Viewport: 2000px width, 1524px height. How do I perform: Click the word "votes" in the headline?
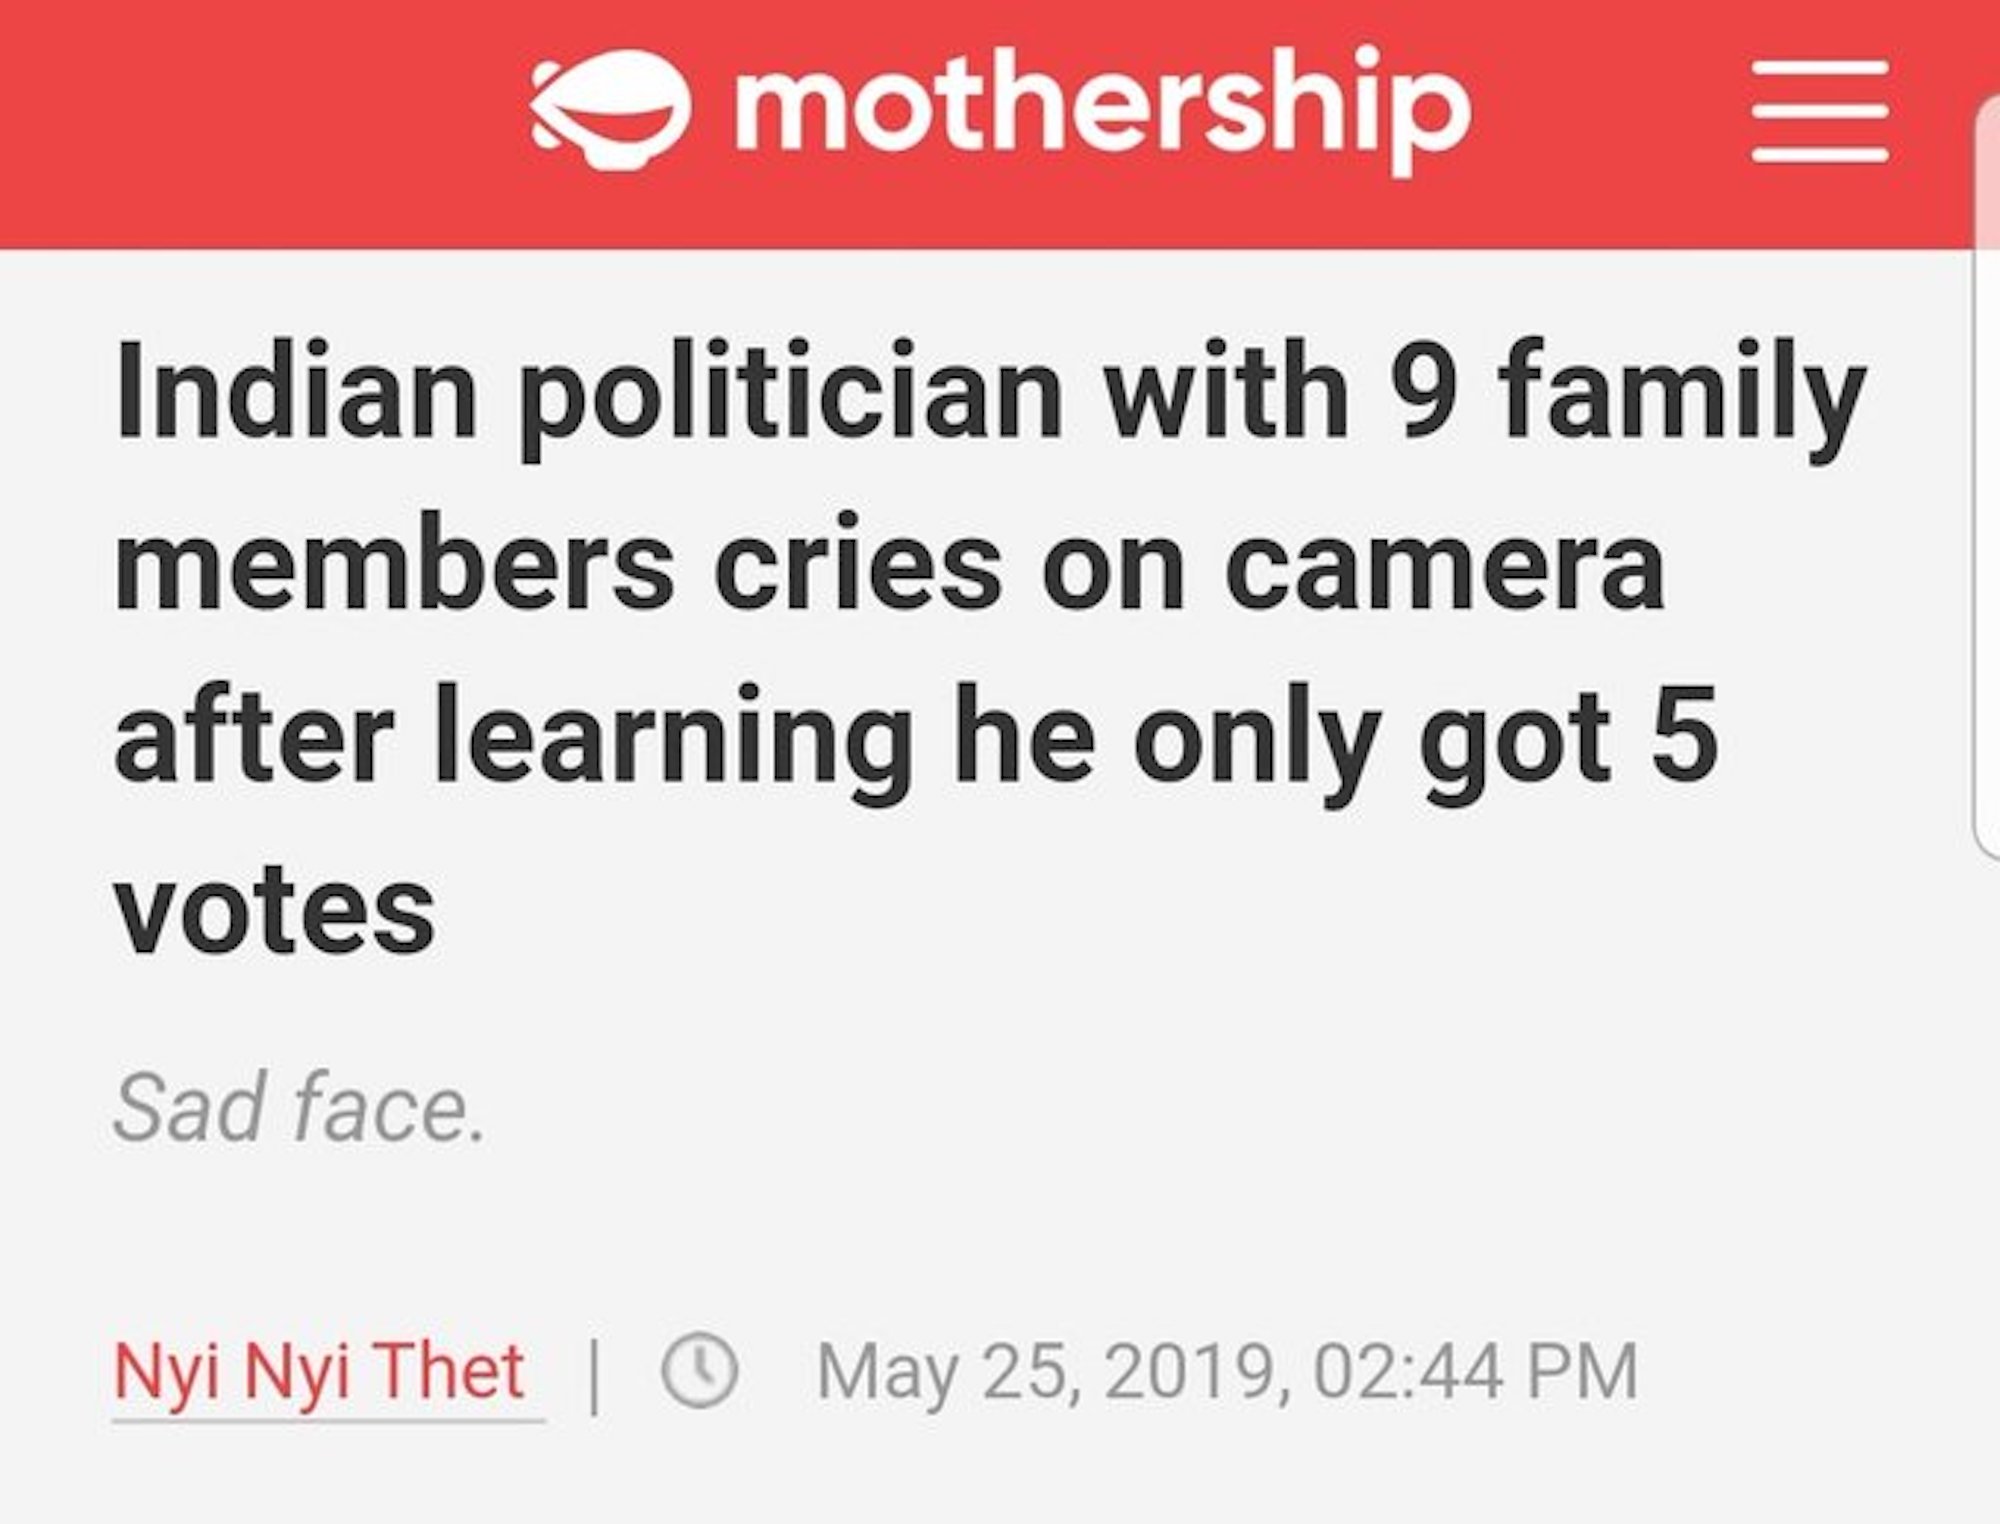tap(275, 912)
